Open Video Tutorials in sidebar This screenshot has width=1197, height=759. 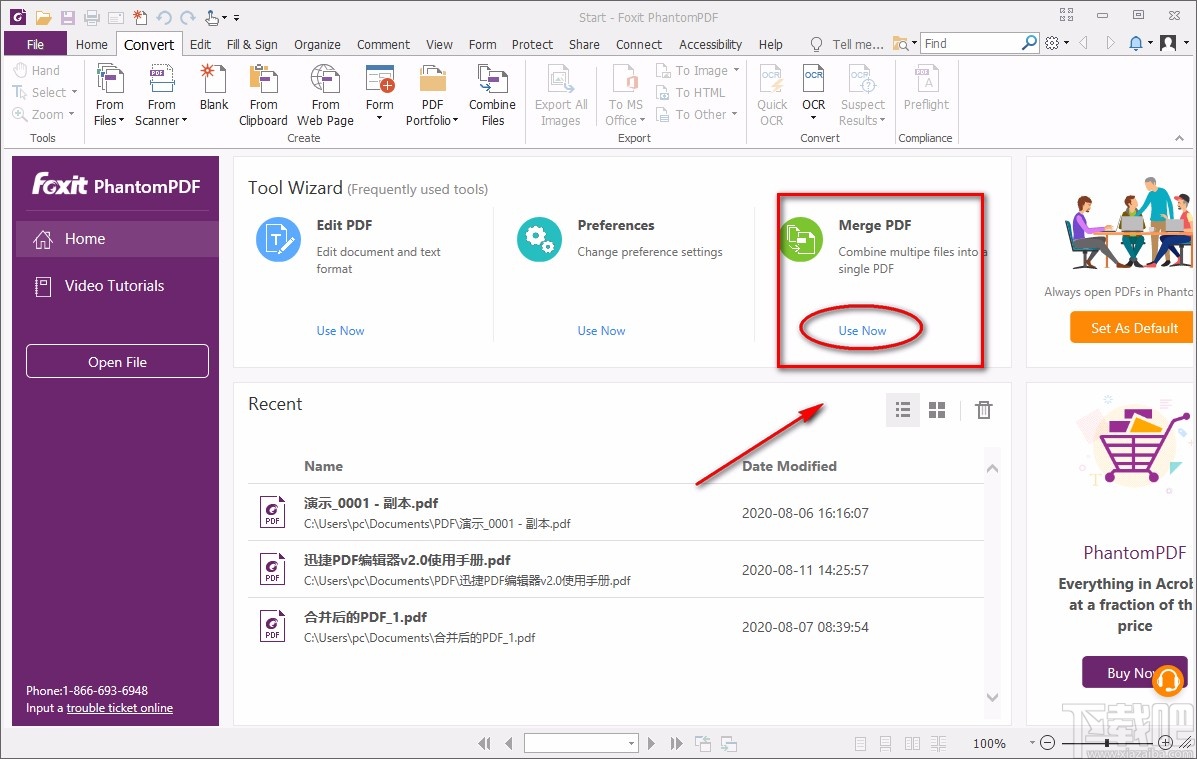coord(117,286)
